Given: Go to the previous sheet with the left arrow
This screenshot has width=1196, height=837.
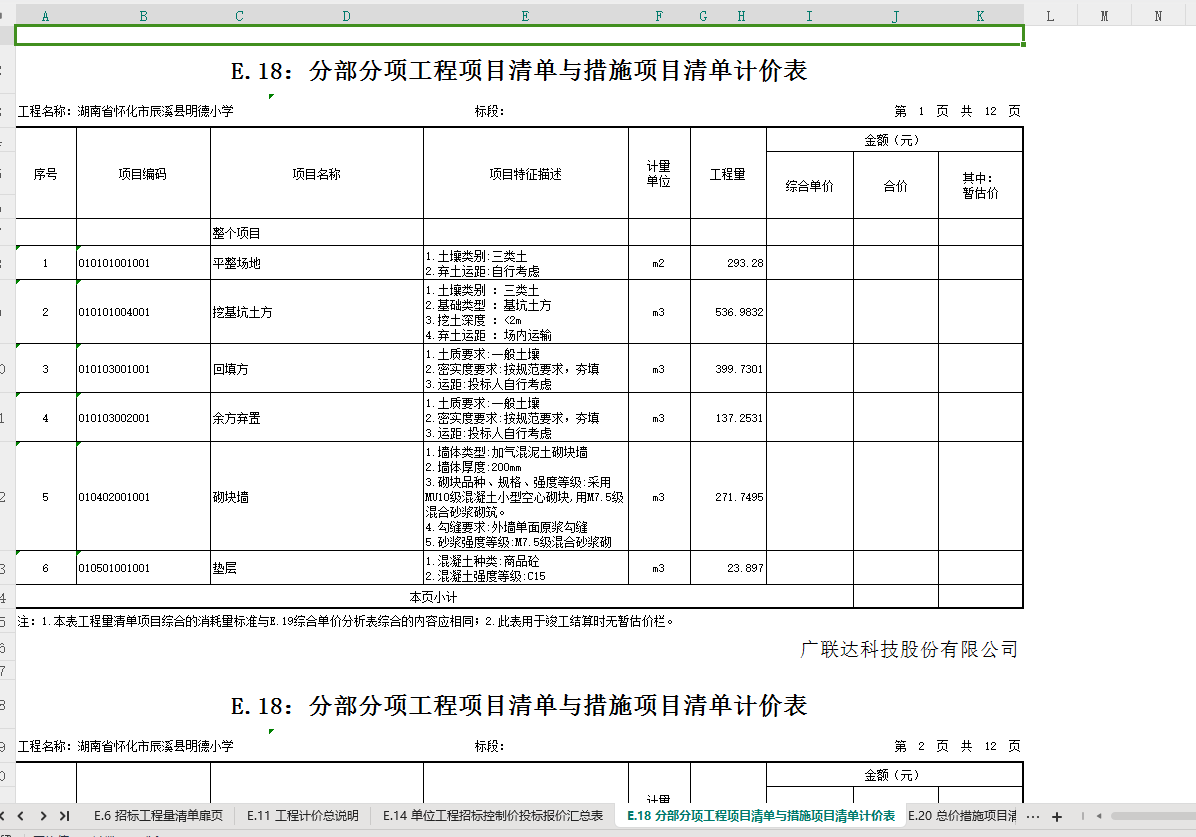Looking at the screenshot, I should [x=21, y=816].
